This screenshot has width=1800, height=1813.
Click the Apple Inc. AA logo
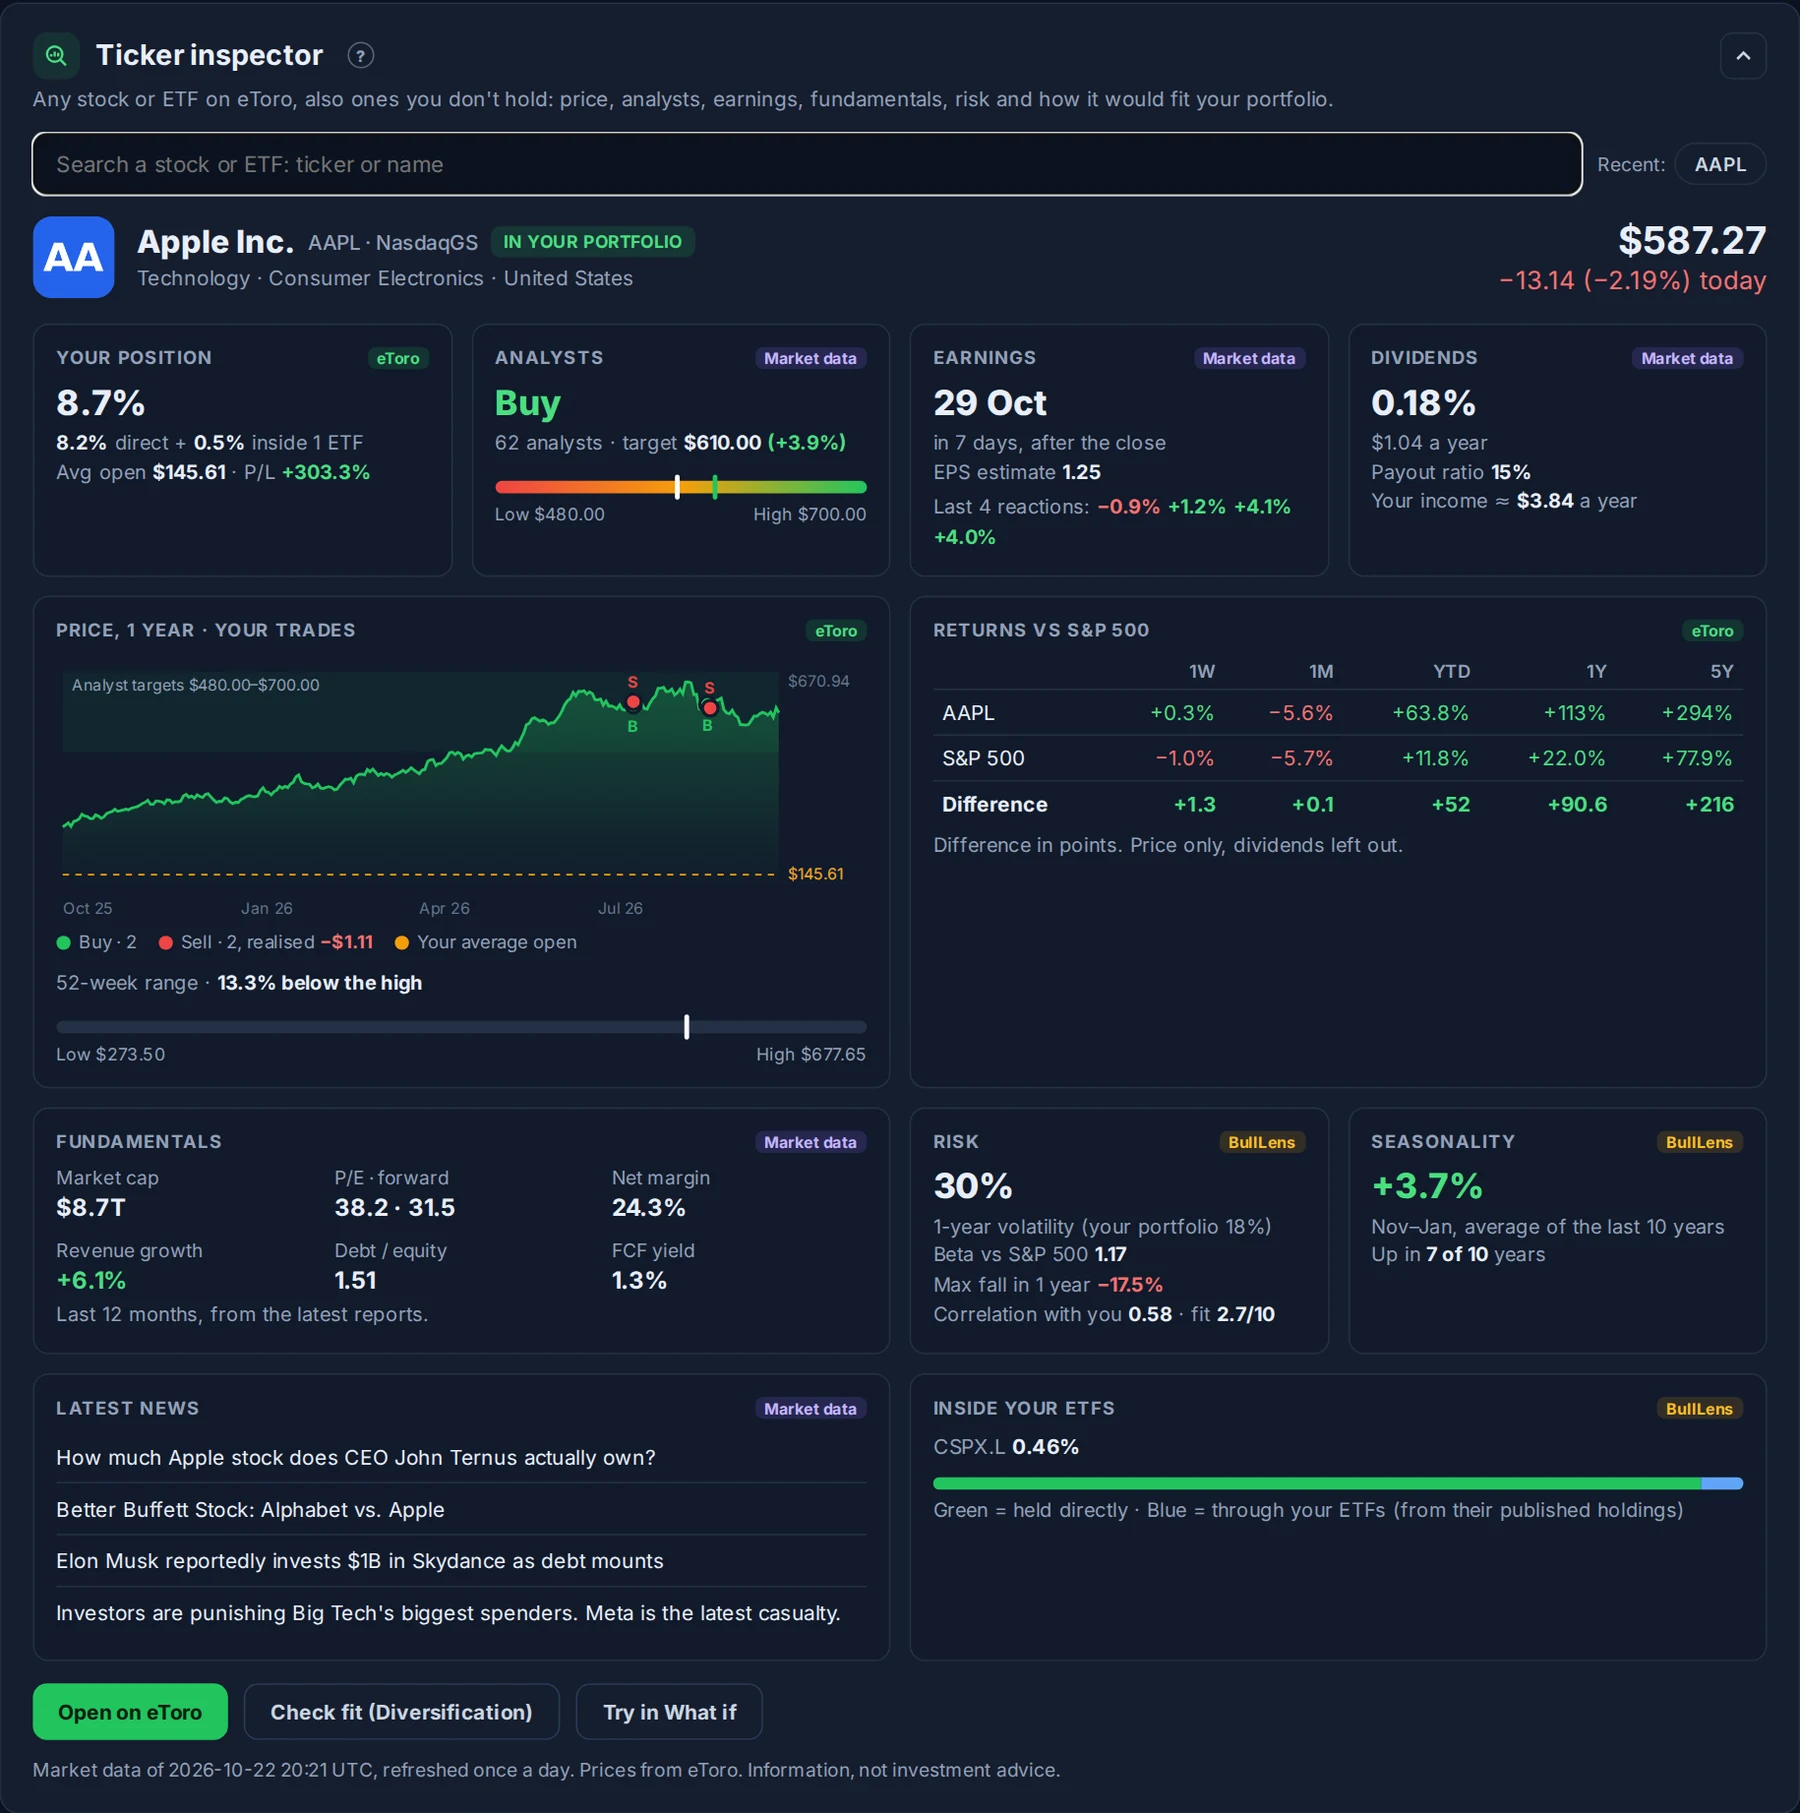74,257
